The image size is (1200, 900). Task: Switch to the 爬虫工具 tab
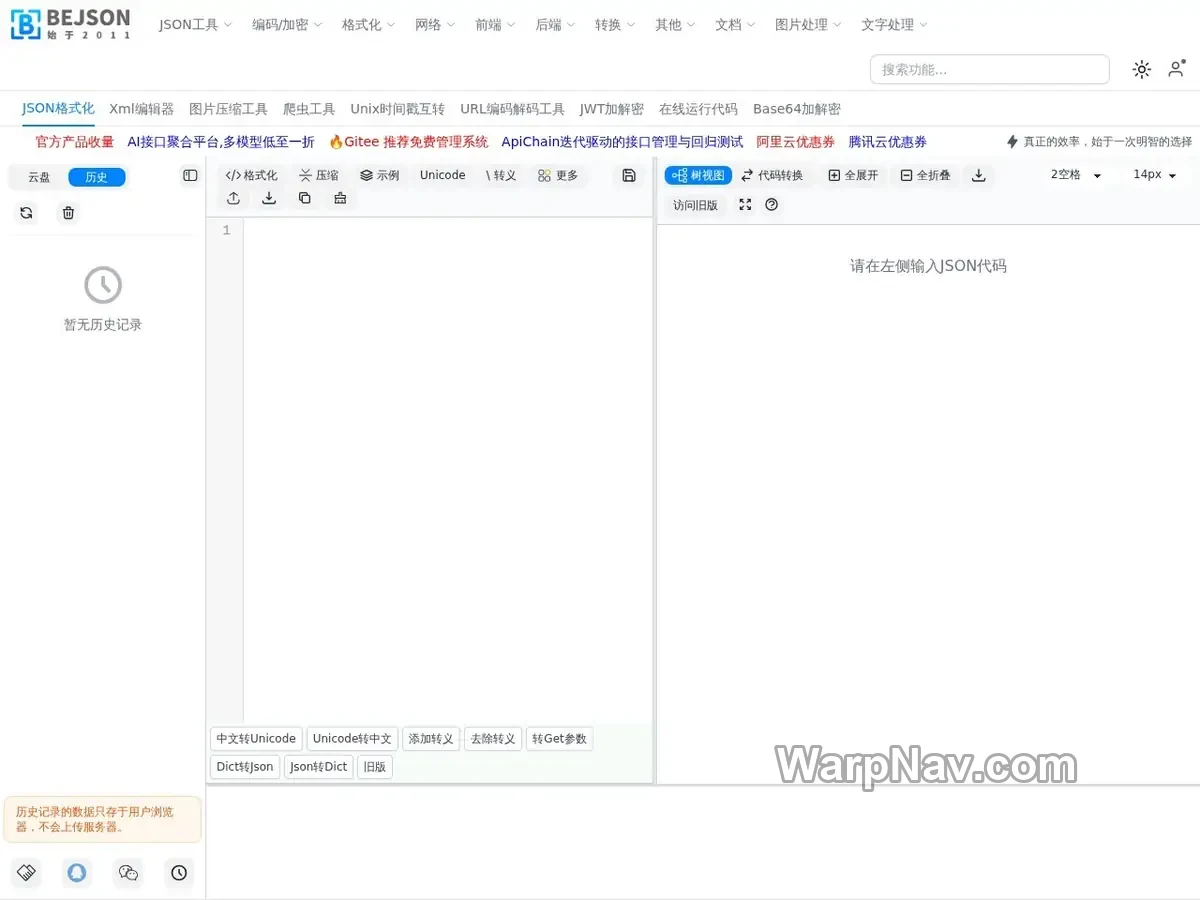coord(309,109)
